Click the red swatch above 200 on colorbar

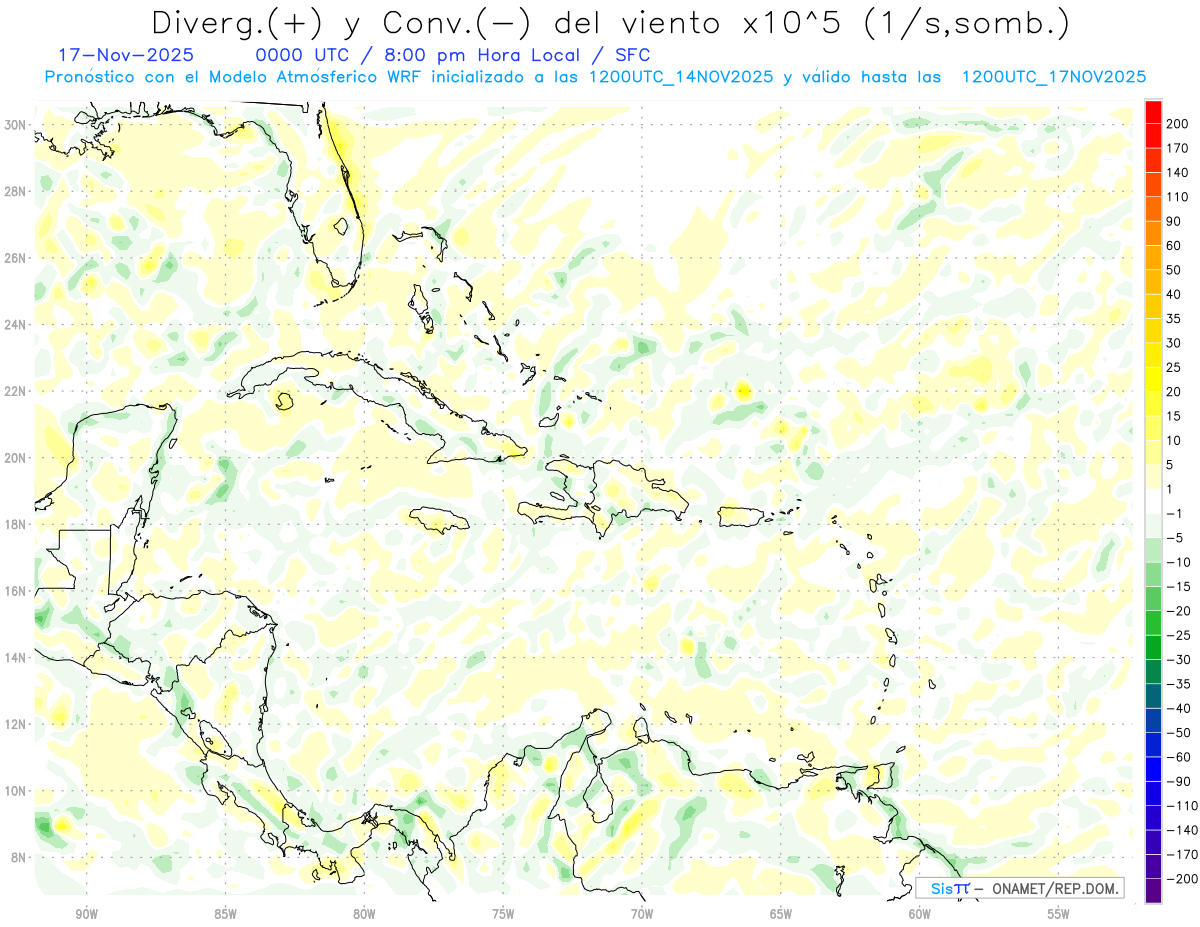click(x=1153, y=112)
